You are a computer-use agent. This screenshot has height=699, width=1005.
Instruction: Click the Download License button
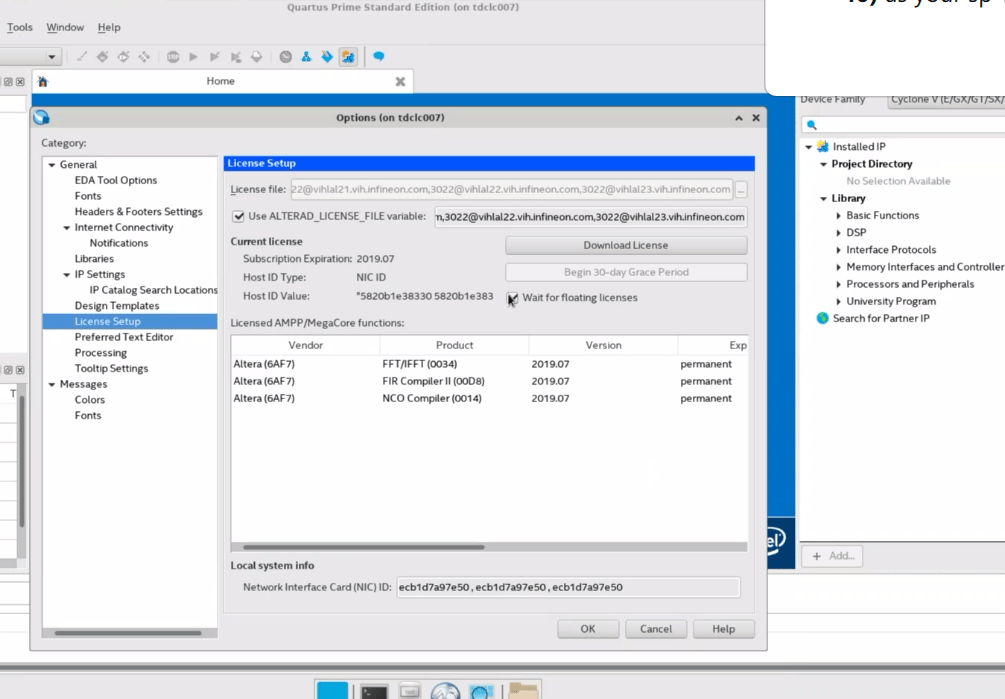(x=626, y=245)
